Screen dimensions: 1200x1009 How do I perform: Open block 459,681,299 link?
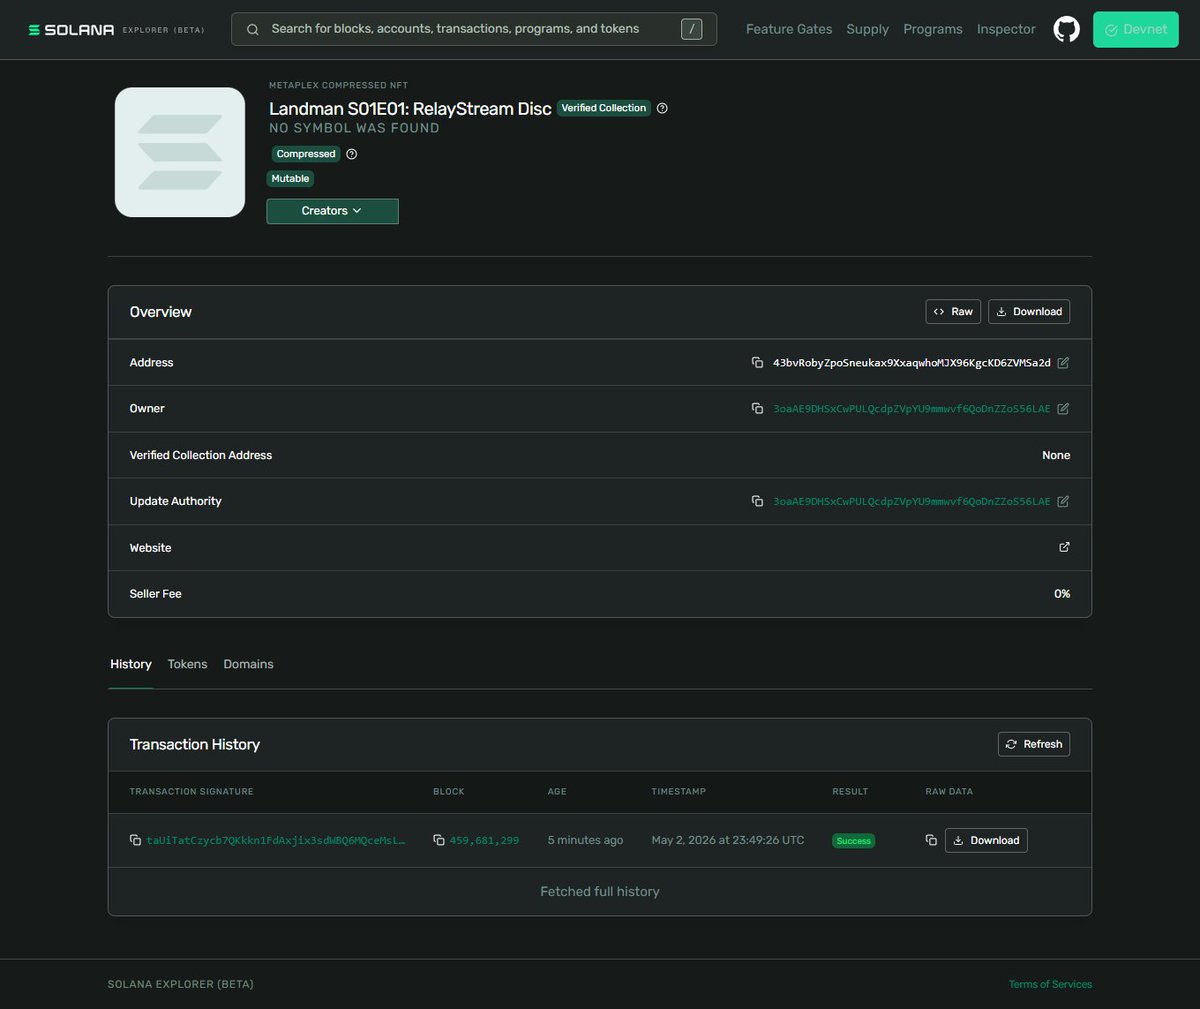point(484,840)
